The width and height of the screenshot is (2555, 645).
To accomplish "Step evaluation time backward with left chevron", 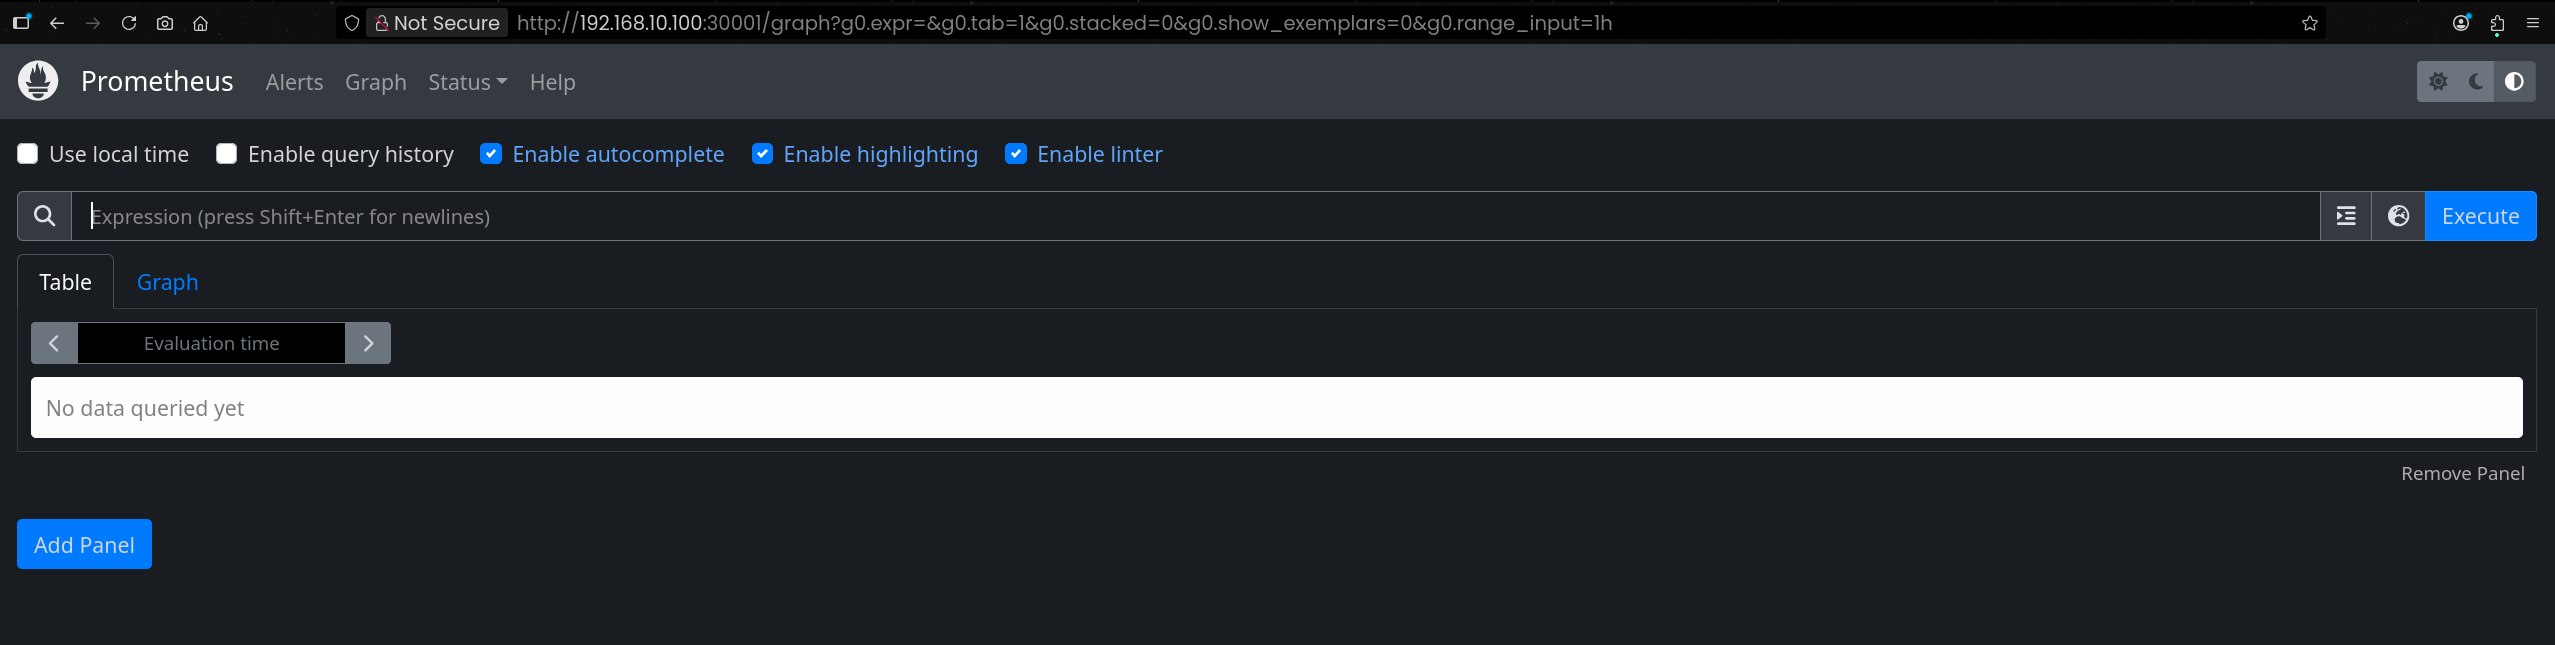I will (54, 343).
